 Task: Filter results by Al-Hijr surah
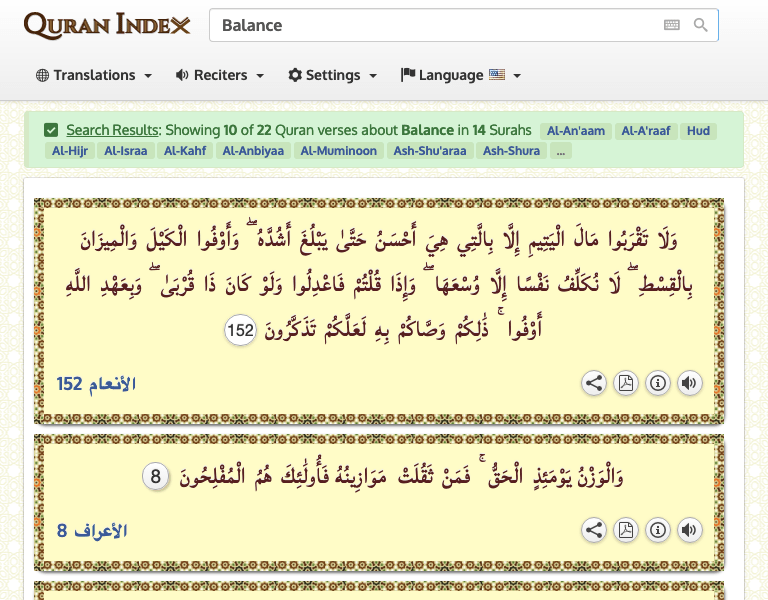(x=70, y=151)
